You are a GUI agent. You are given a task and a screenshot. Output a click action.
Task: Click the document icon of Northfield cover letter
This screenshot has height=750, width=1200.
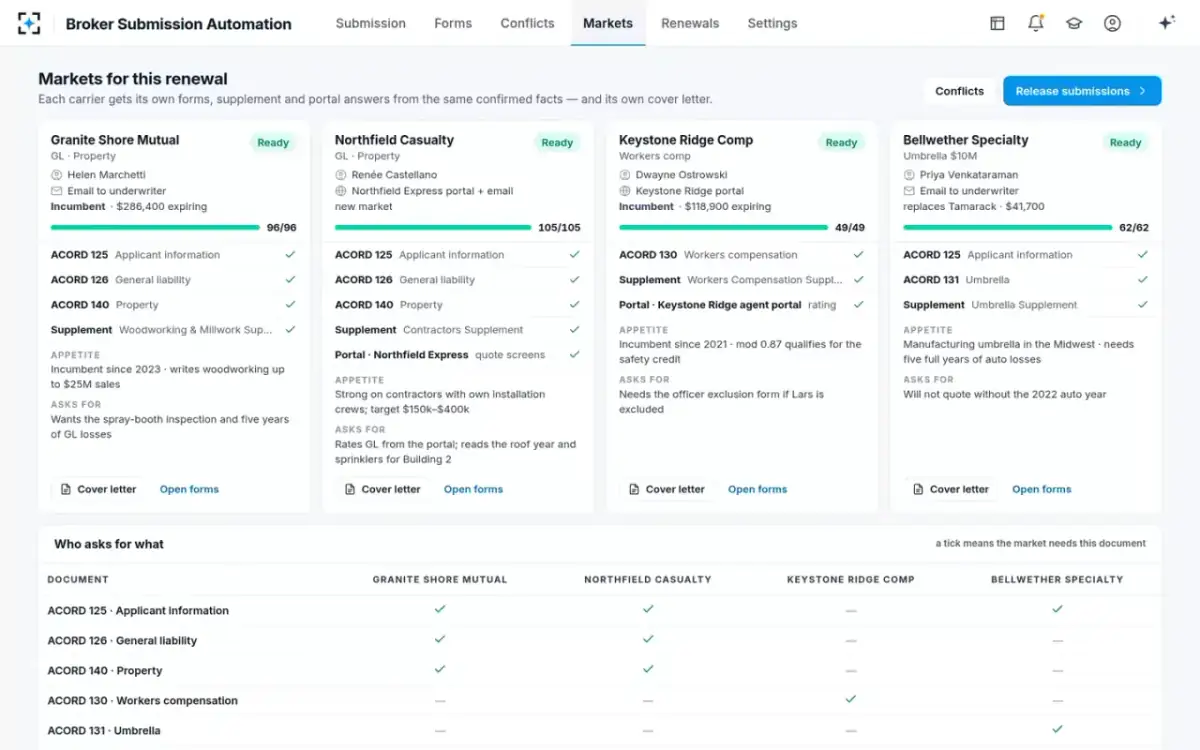click(x=350, y=489)
